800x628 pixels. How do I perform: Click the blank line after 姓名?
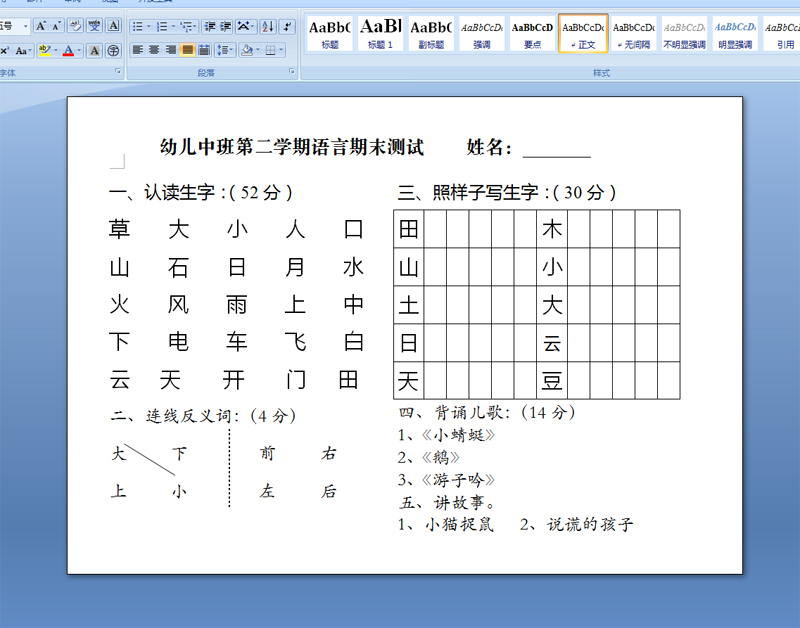tap(557, 151)
